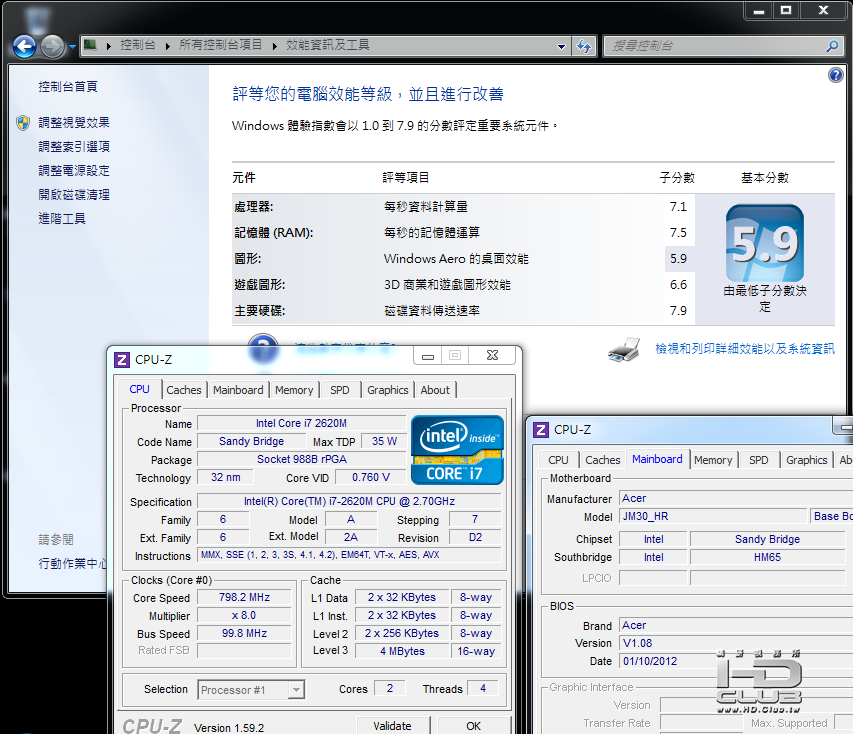
Task: Switch to Memory tab in front CPU-Z window
Action: pyautogui.click(x=294, y=390)
